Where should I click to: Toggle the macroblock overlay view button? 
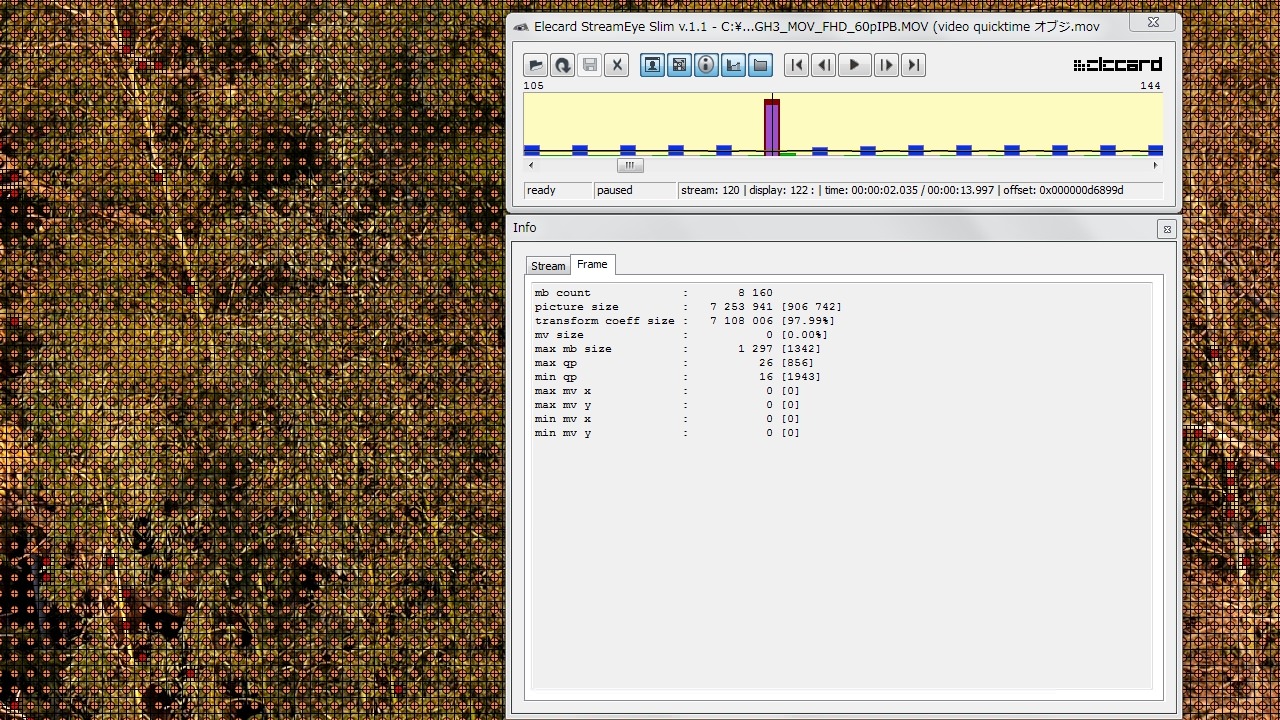(679, 65)
